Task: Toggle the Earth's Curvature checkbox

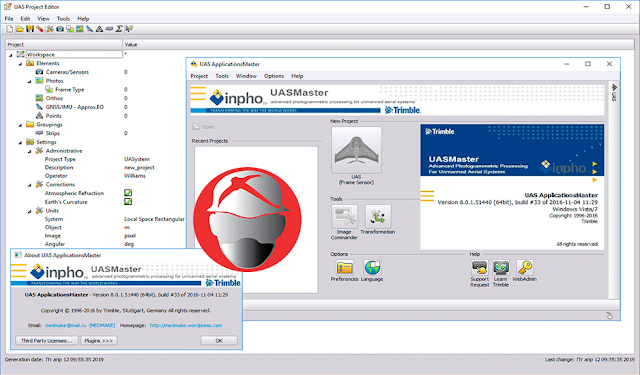Action: [x=128, y=202]
